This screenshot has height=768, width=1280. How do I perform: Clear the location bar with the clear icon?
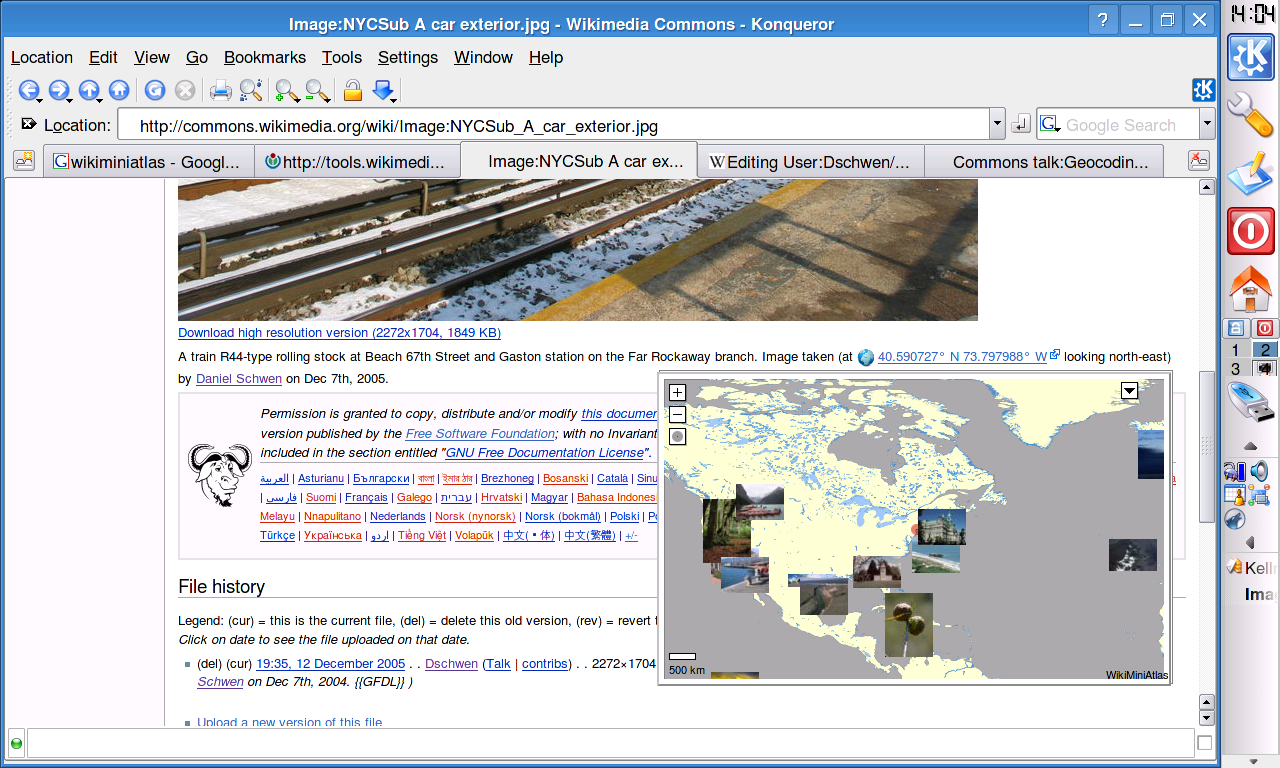point(28,125)
